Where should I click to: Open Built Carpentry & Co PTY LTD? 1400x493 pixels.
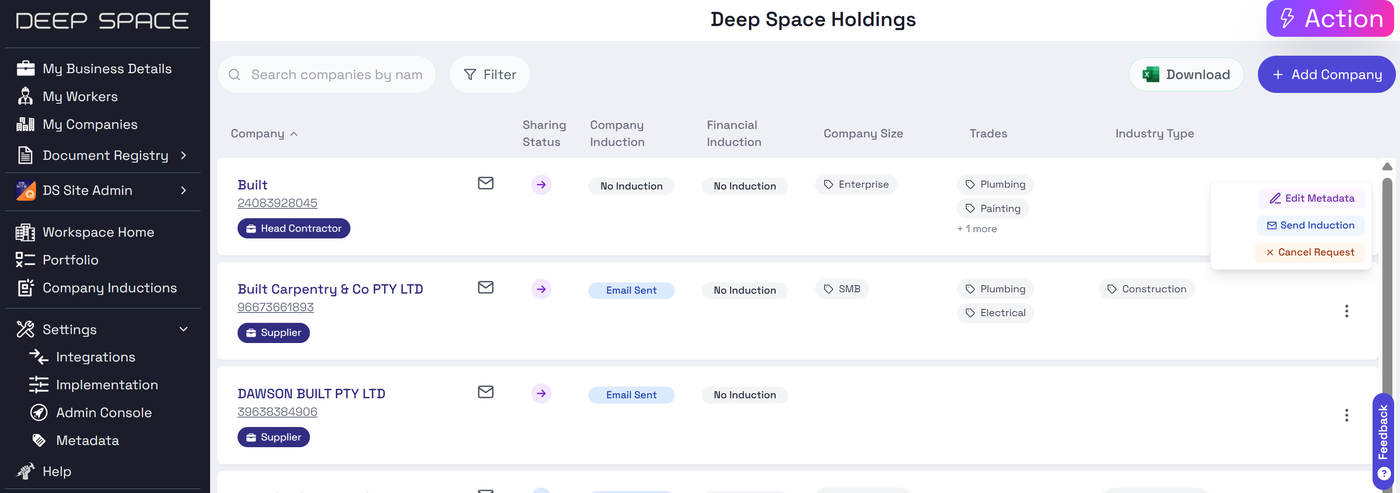[330, 289]
